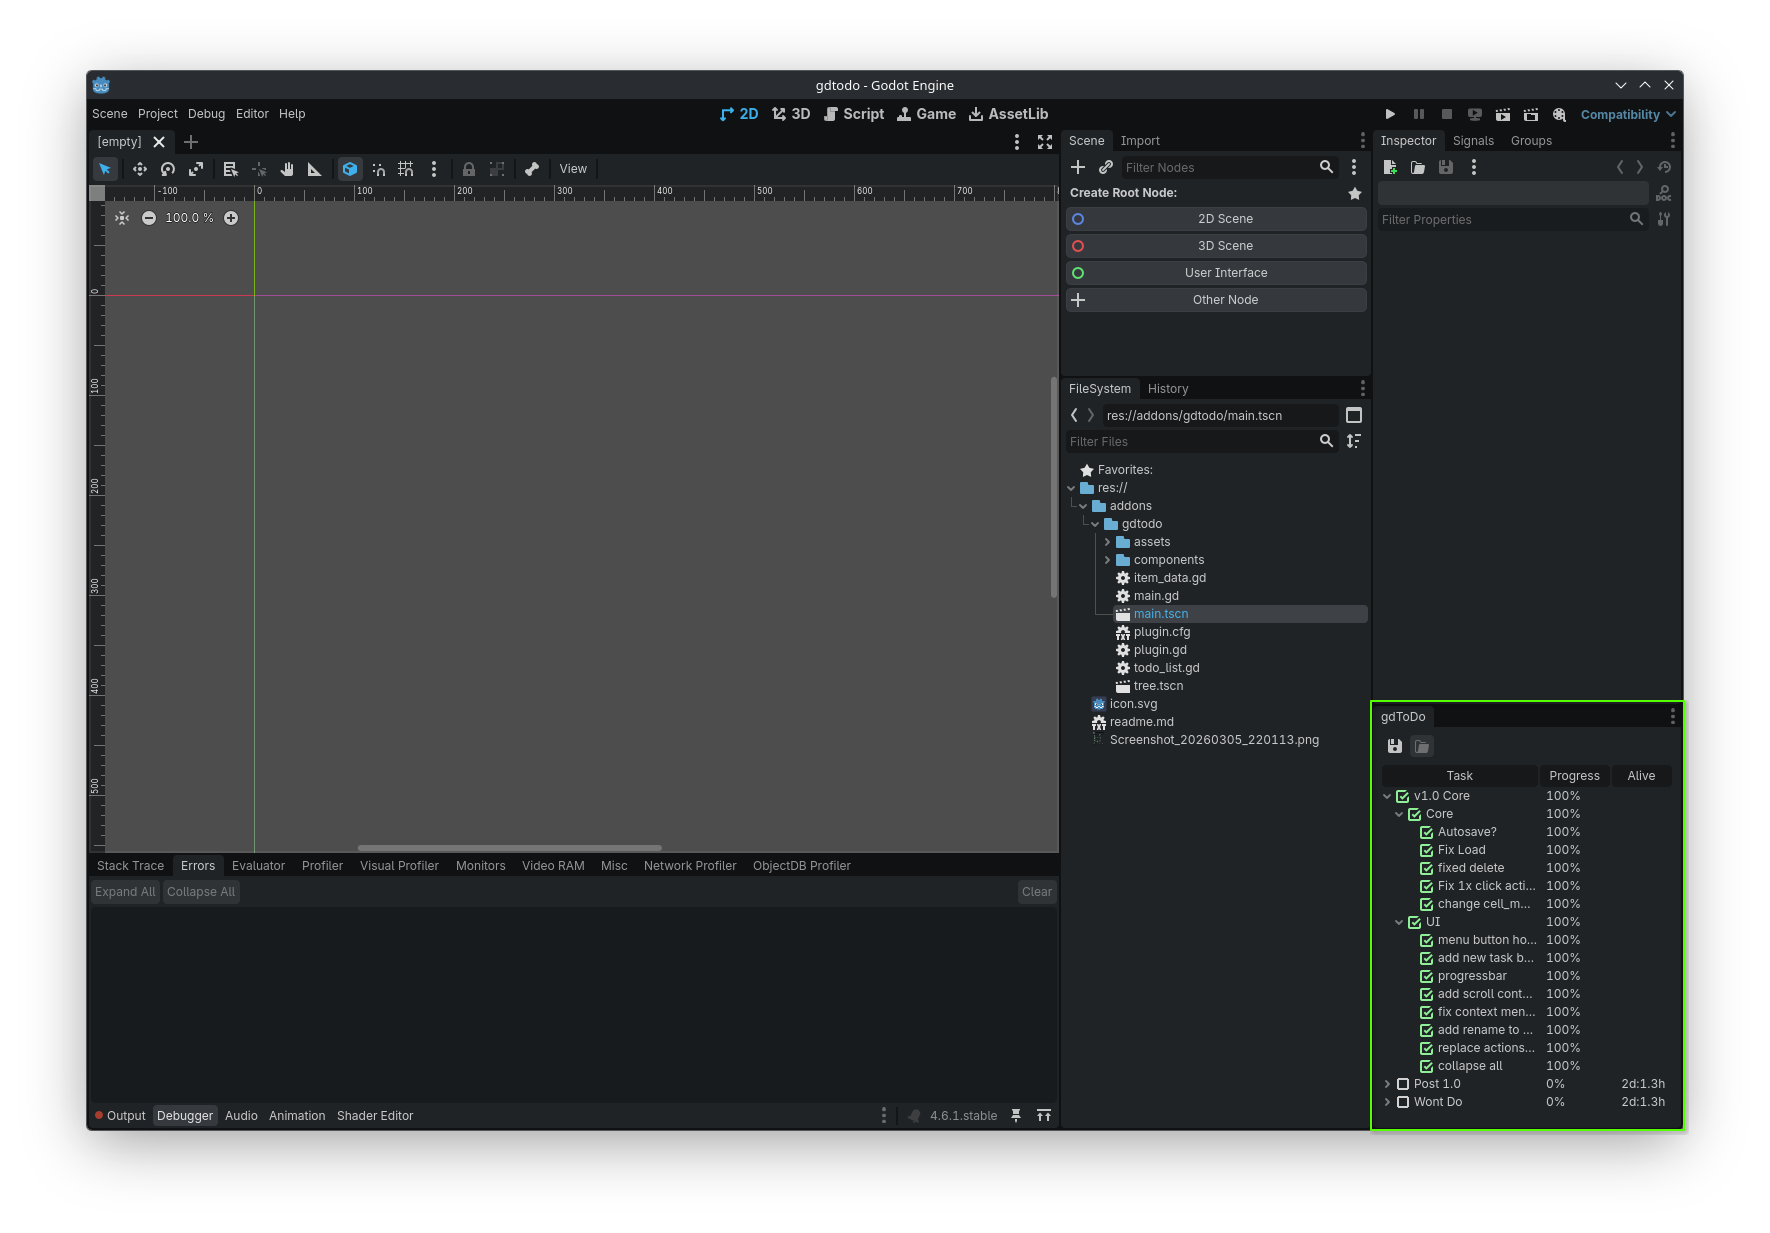Screen dimensions: 1770x1233
Task: Expand the components folder
Action: (x=1107, y=560)
